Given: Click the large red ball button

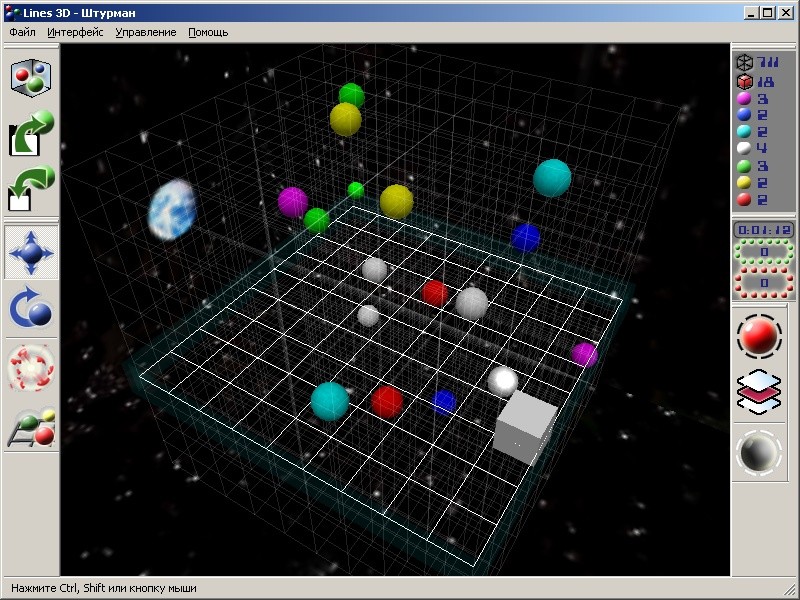Looking at the screenshot, I should point(759,336).
